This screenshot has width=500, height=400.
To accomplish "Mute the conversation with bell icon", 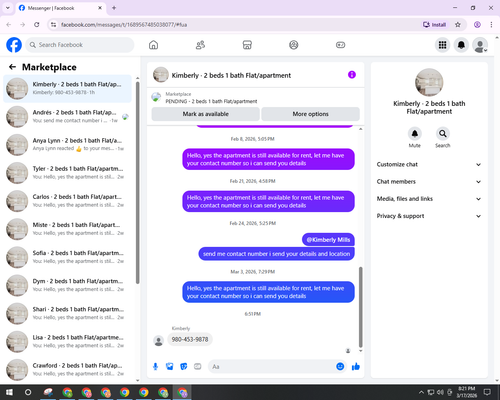I will point(415,134).
